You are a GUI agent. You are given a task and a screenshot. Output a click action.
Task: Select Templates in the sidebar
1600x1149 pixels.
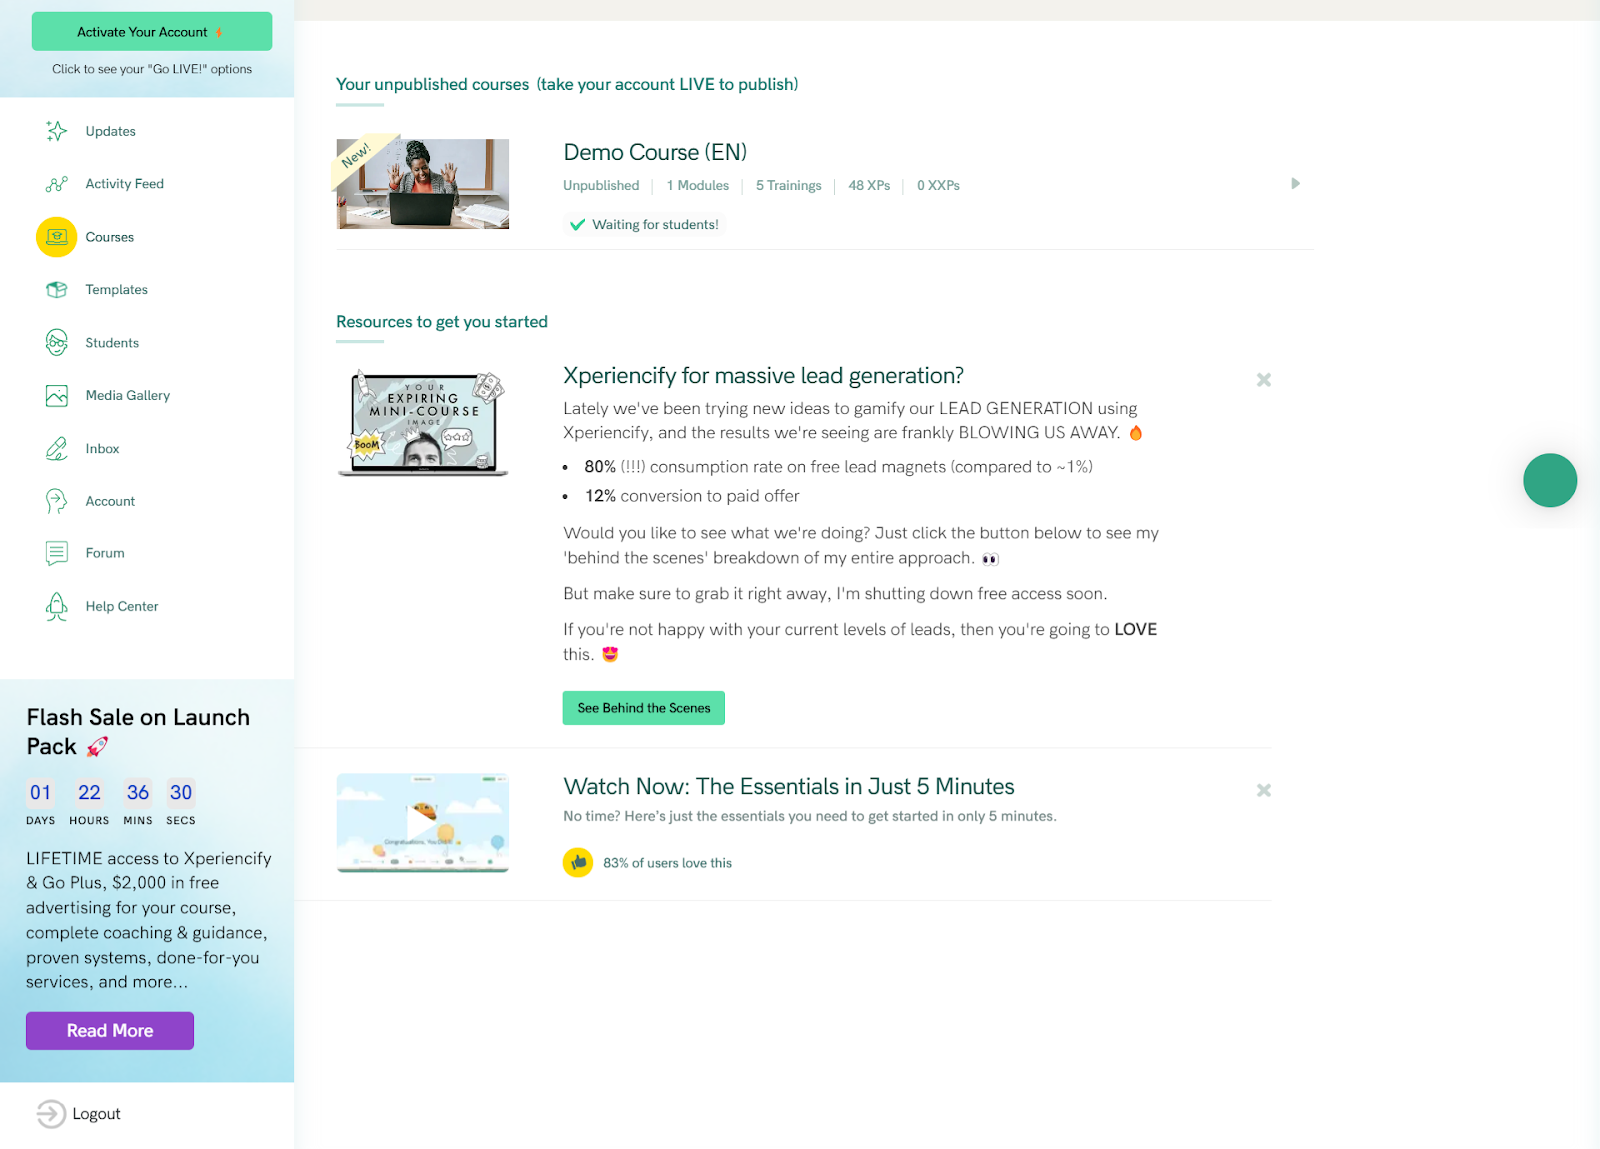pos(116,289)
